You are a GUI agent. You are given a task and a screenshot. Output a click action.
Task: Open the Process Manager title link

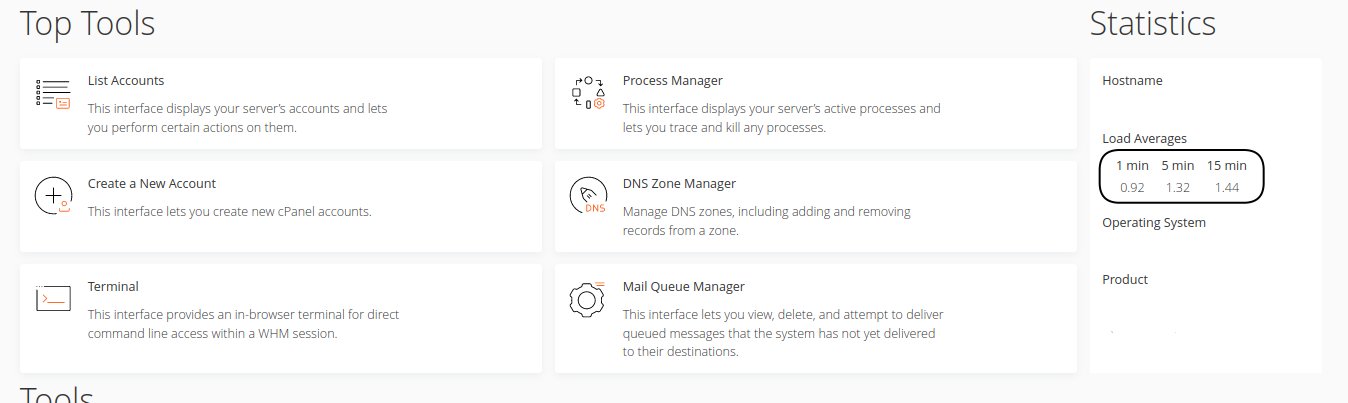click(x=672, y=81)
